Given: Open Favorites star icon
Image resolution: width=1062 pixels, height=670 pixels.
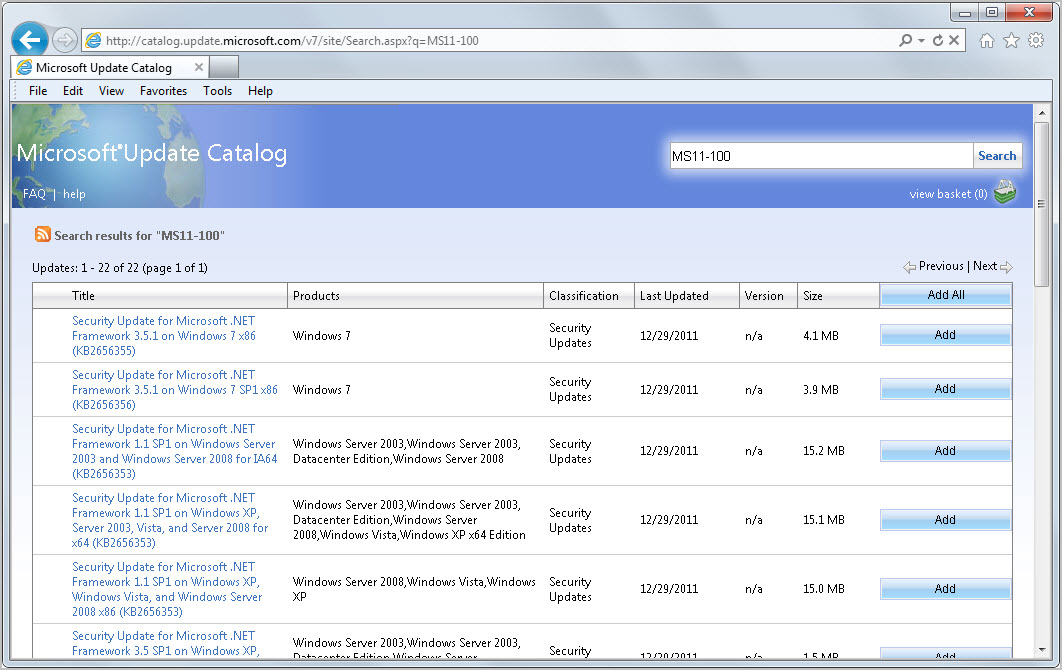Looking at the screenshot, I should point(1011,41).
